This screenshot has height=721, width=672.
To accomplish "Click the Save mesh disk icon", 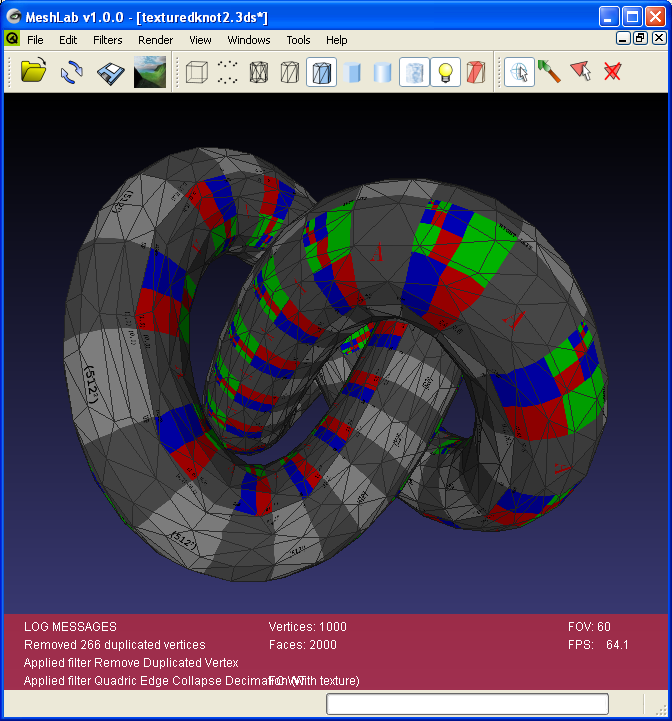I will pos(109,72).
